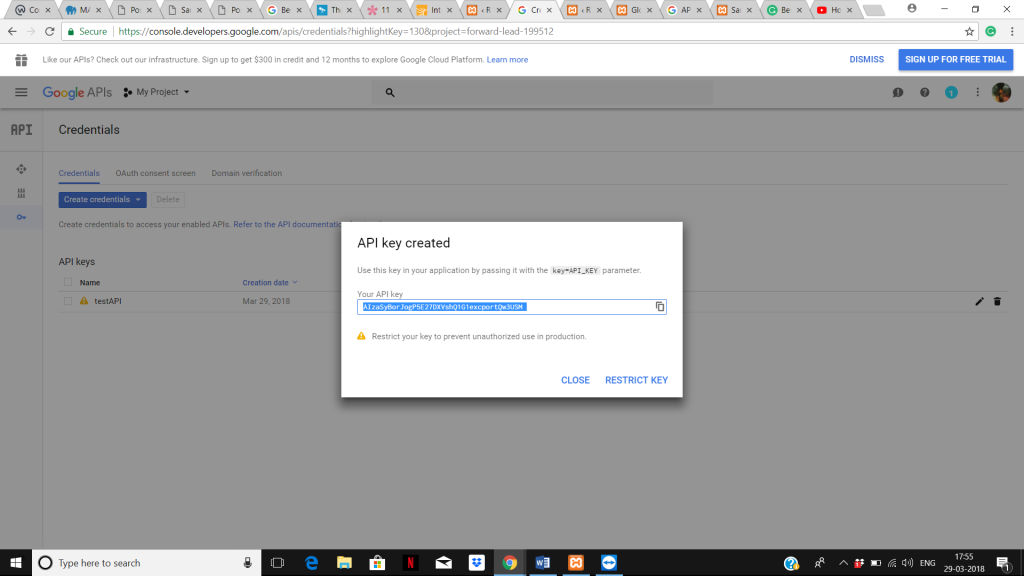Click CLOSE in the API key dialog
This screenshot has width=1024, height=576.
pos(575,380)
